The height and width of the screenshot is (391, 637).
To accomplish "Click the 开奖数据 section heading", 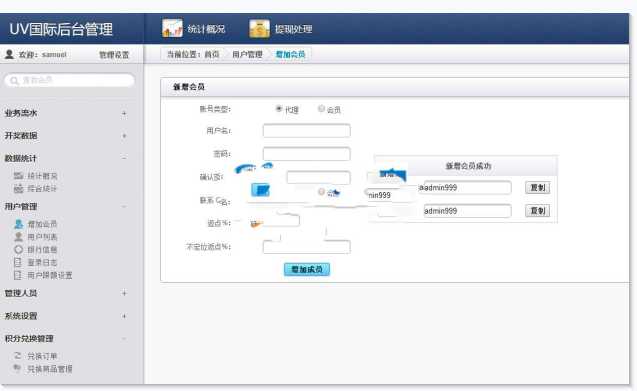I will pyautogui.click(x=21, y=135).
